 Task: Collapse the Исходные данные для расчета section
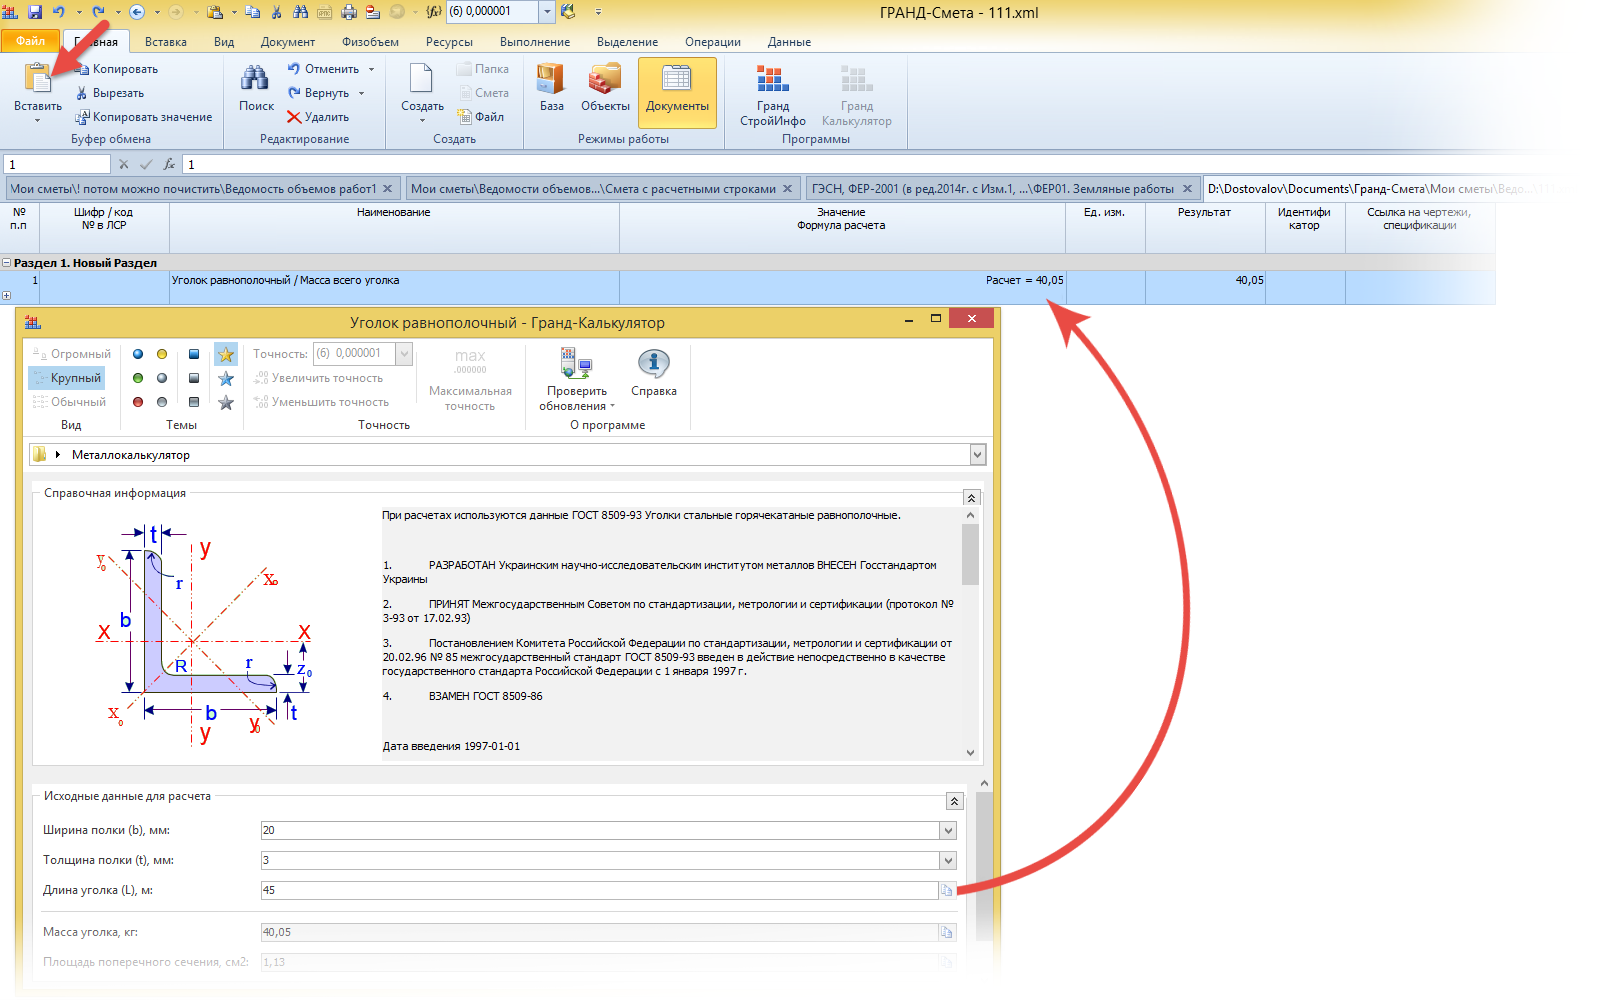(955, 801)
